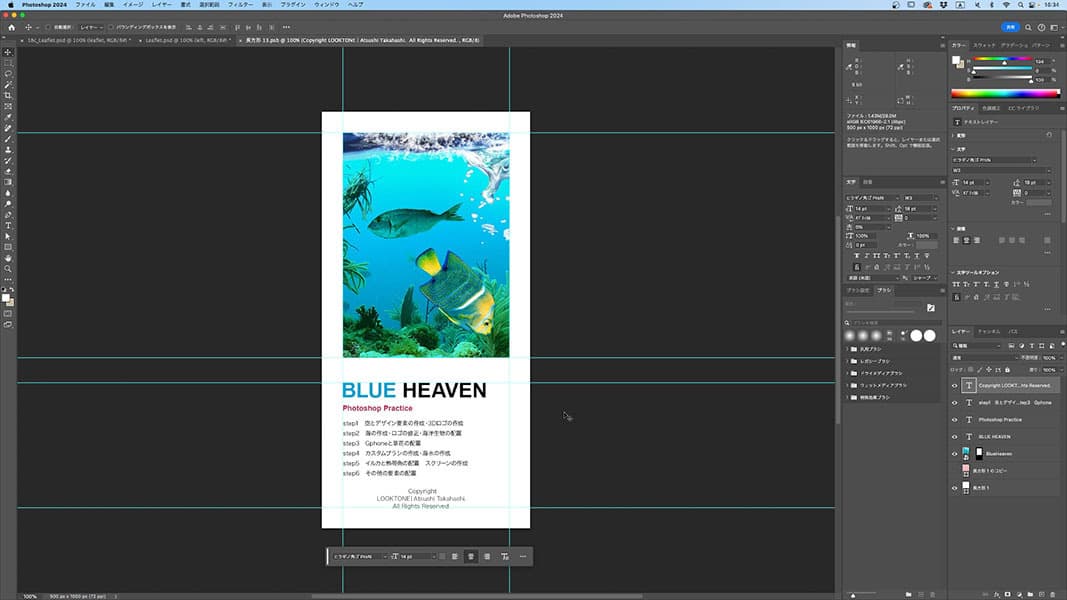This screenshot has height=600, width=1067.
Task: Select the Hand tool
Action: tap(8, 258)
